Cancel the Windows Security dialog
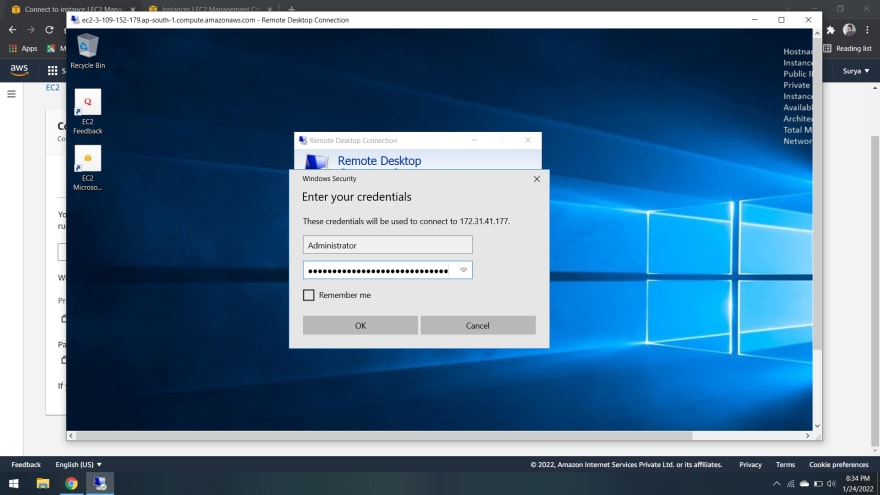 click(478, 326)
